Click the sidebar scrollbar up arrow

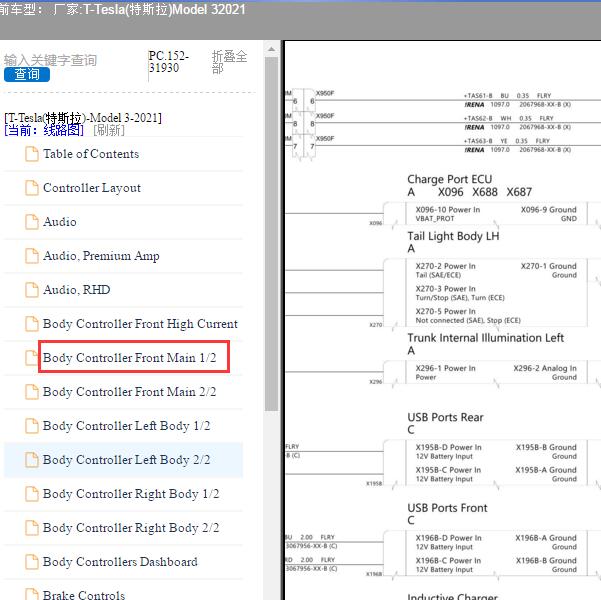271,49
